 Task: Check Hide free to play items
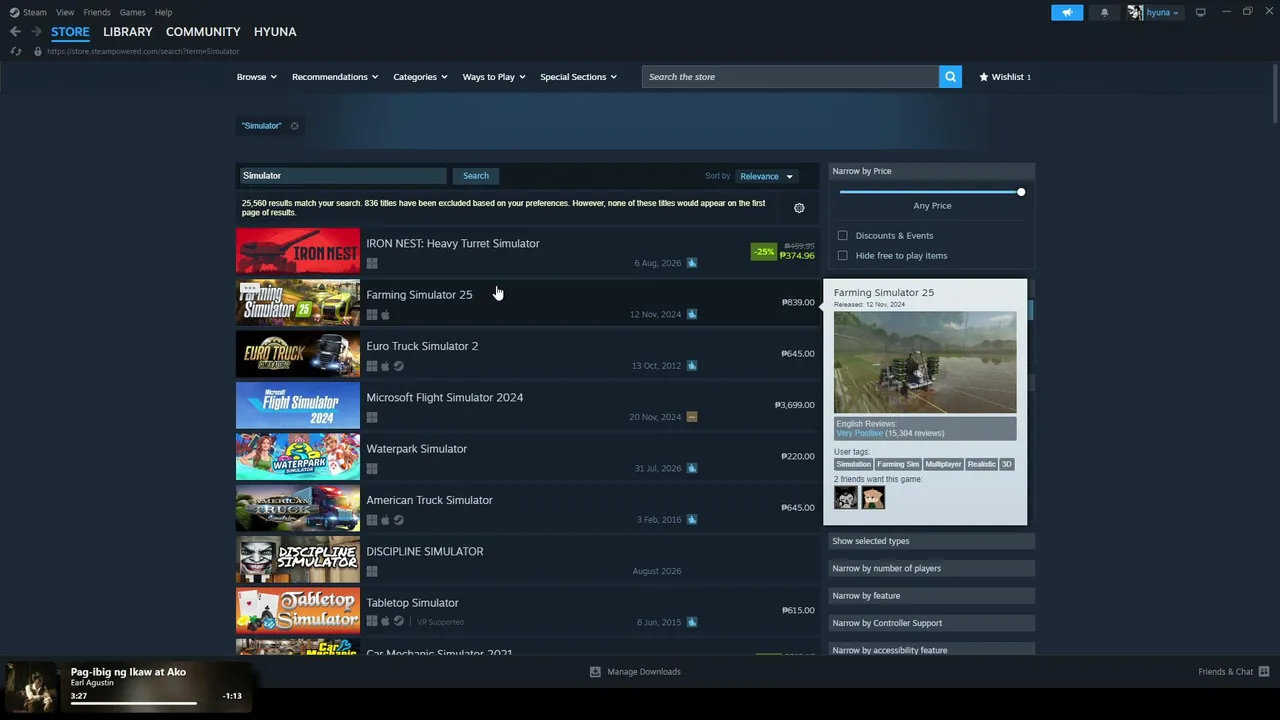pyautogui.click(x=843, y=256)
